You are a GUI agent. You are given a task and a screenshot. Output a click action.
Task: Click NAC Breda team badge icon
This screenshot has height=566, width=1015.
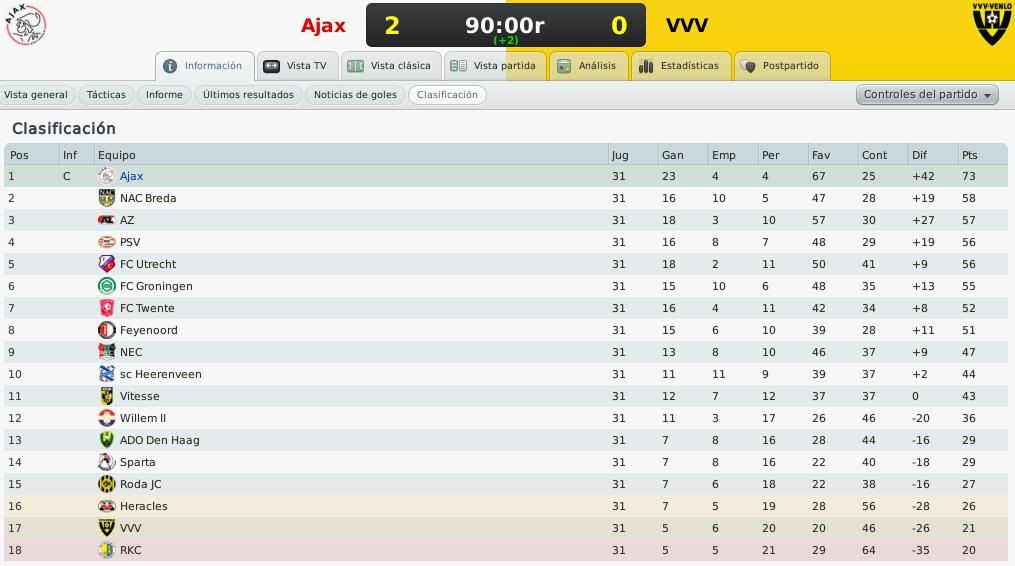[106, 198]
